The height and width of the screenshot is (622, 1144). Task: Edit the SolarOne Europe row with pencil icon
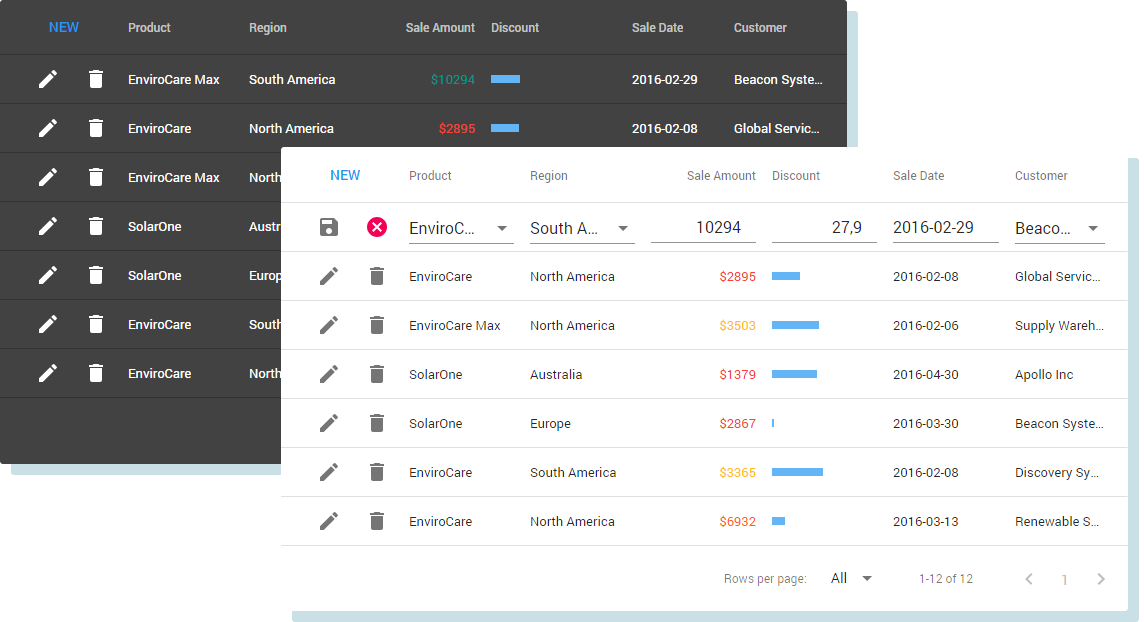tap(329, 423)
